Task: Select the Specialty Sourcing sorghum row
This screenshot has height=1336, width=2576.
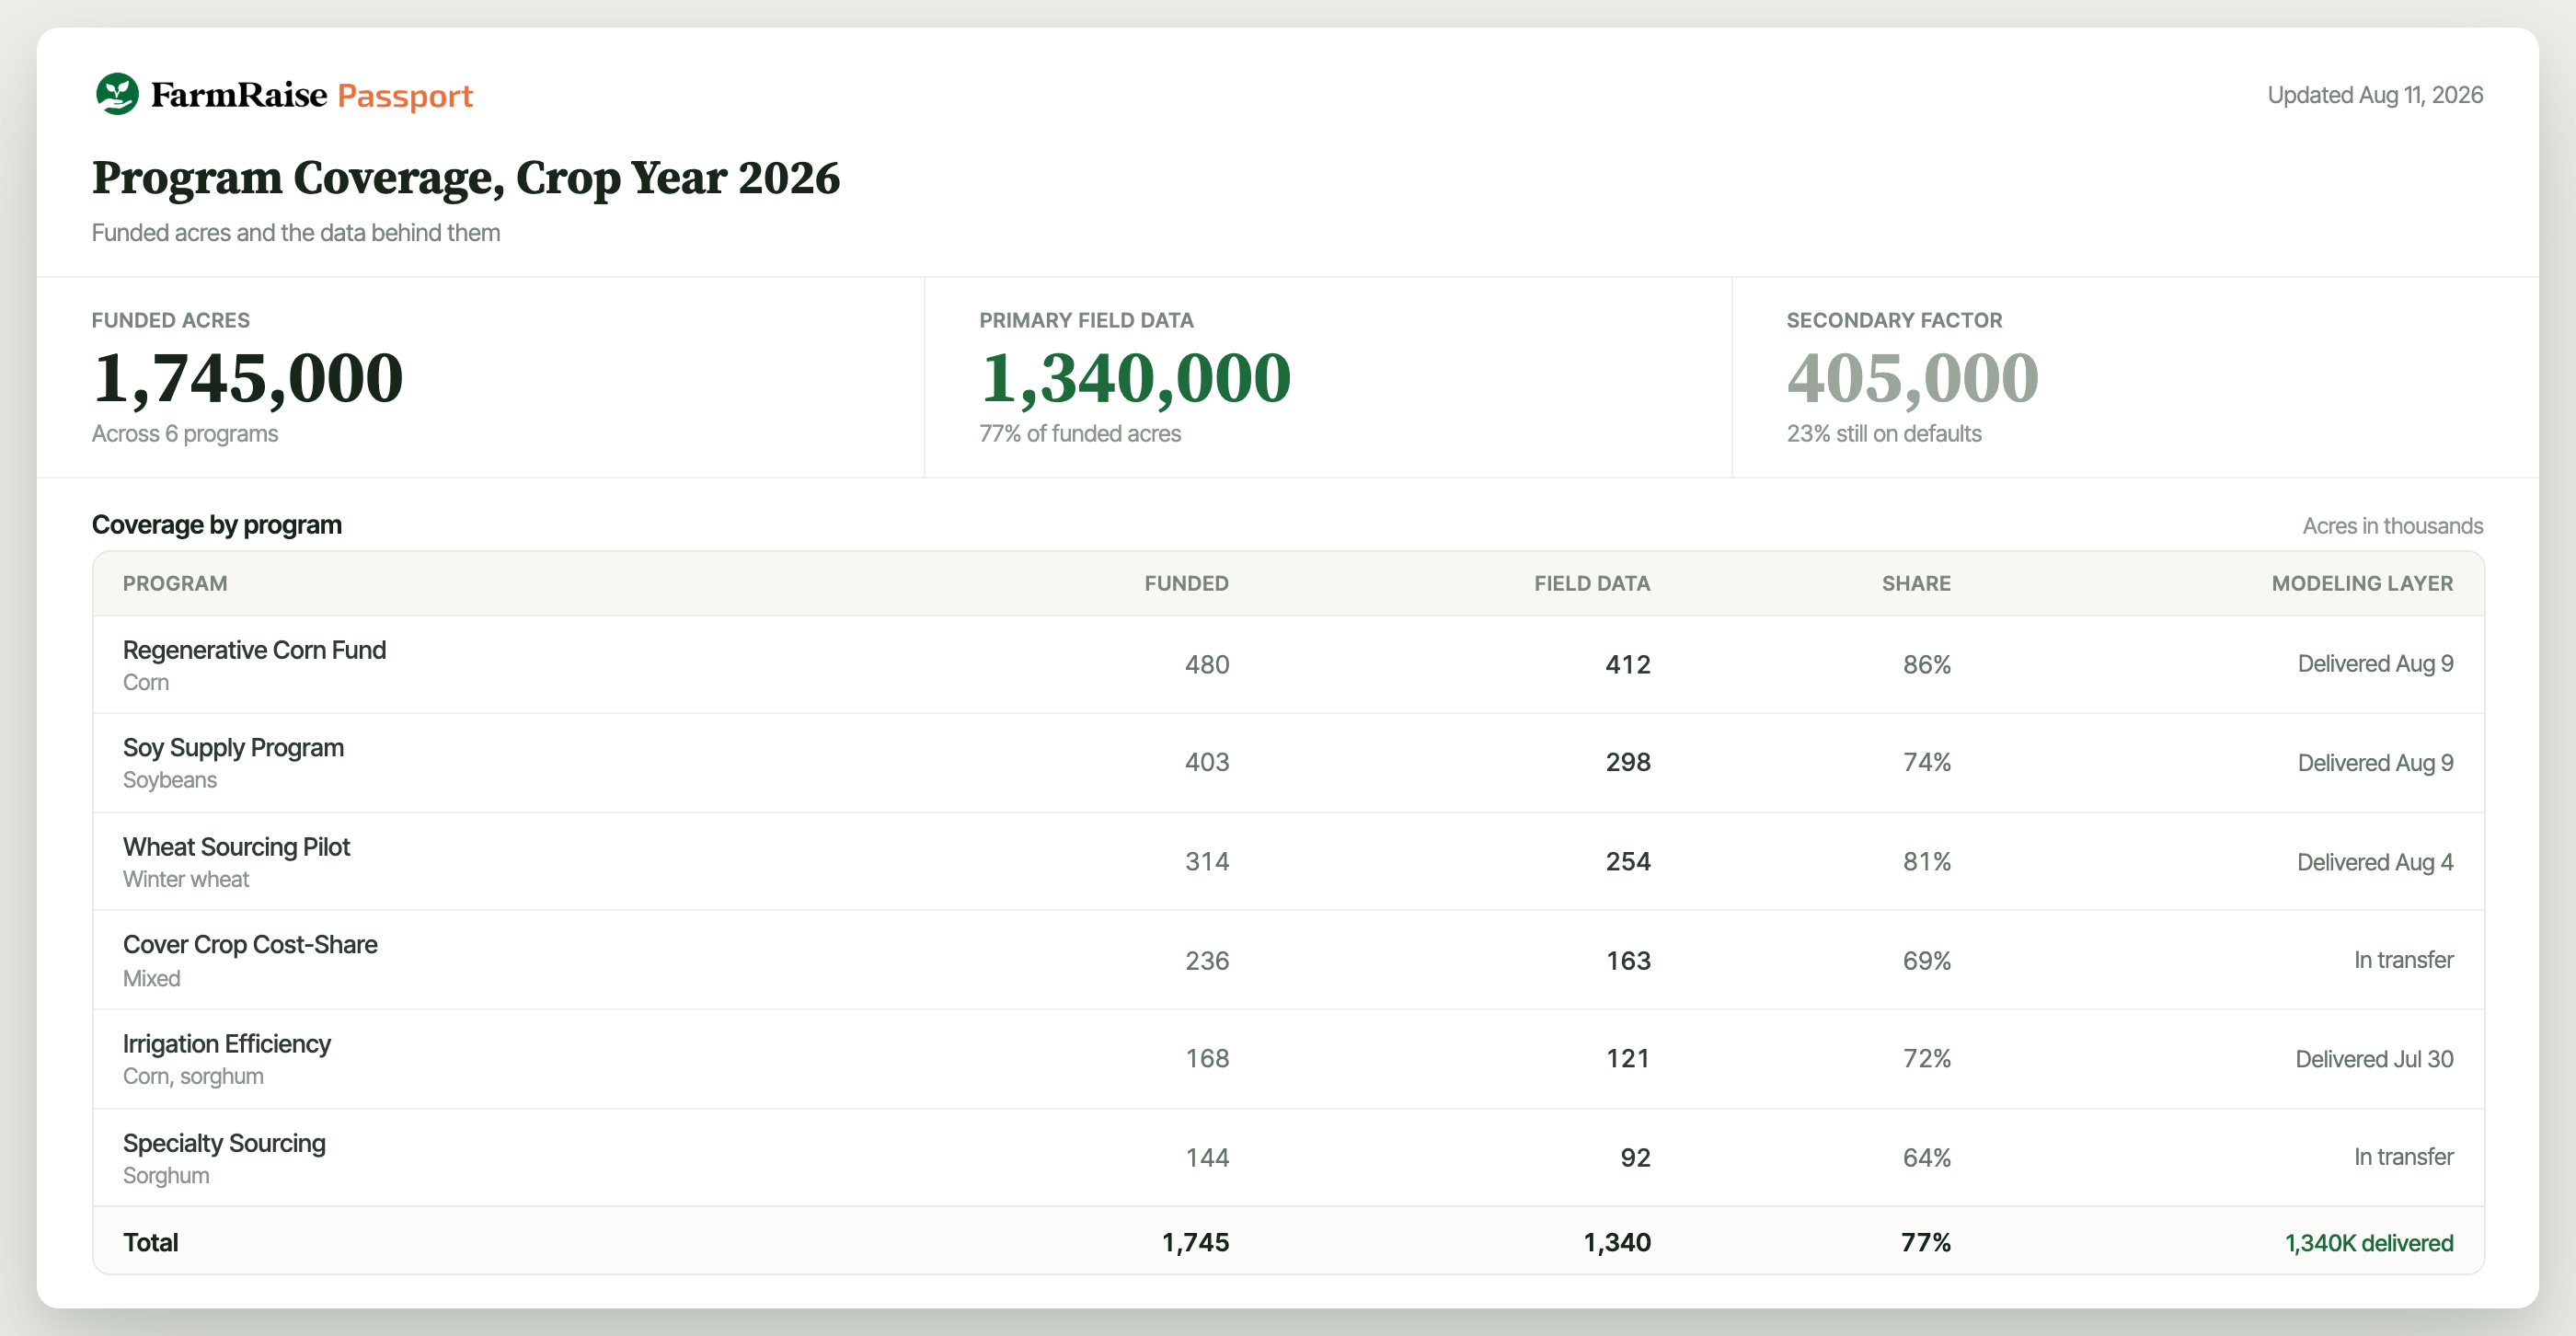Action: 1288,1157
